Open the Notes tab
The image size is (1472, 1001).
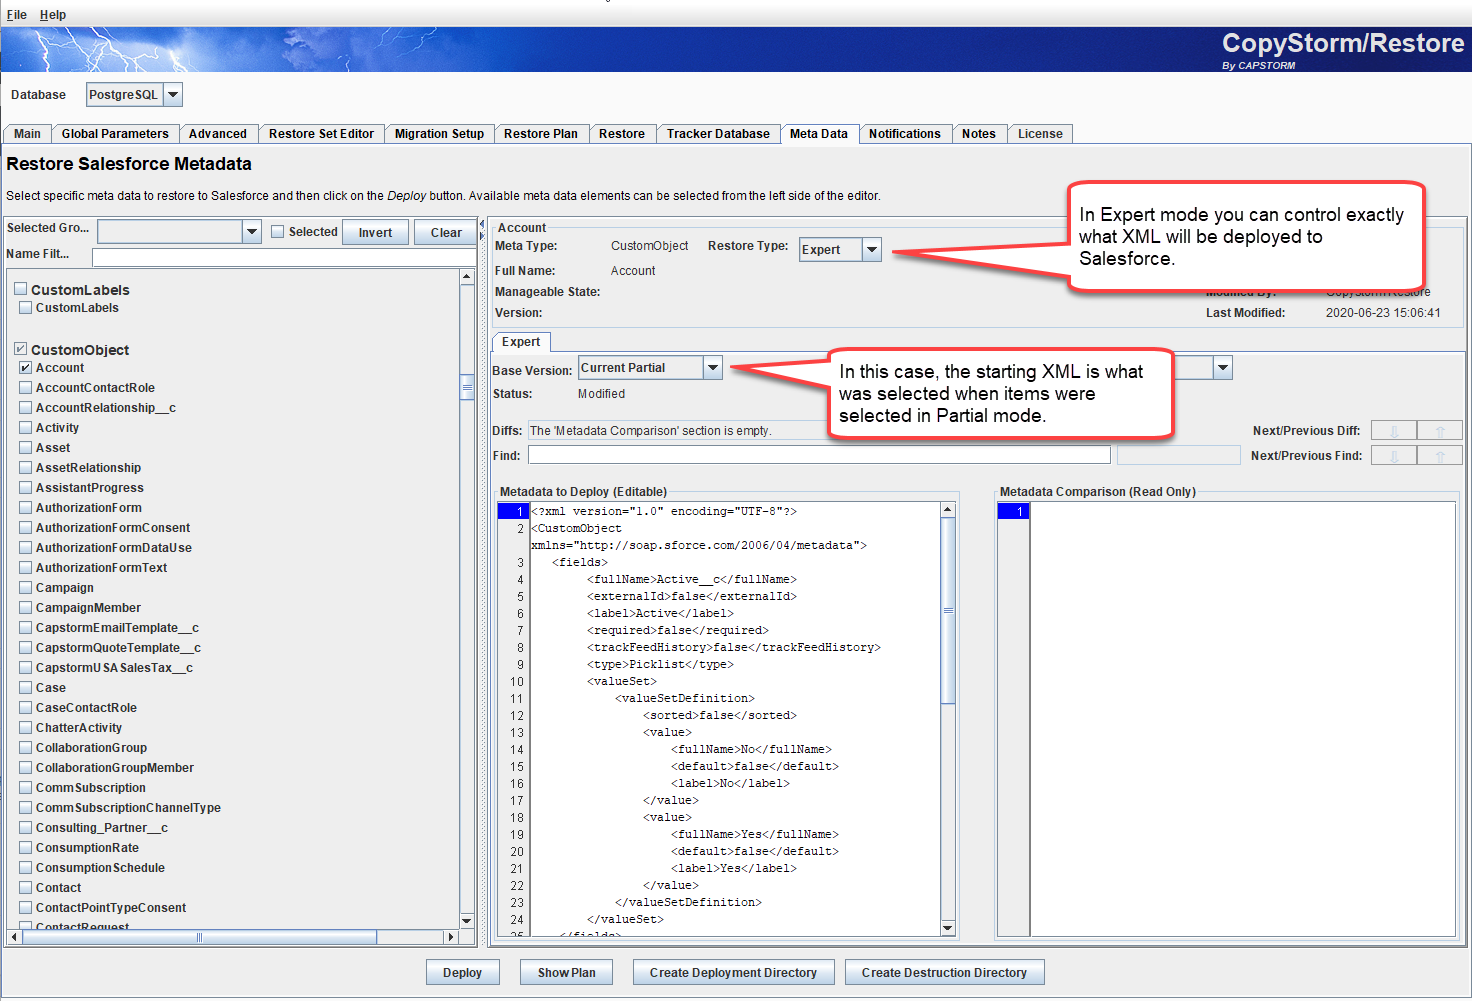[978, 134]
